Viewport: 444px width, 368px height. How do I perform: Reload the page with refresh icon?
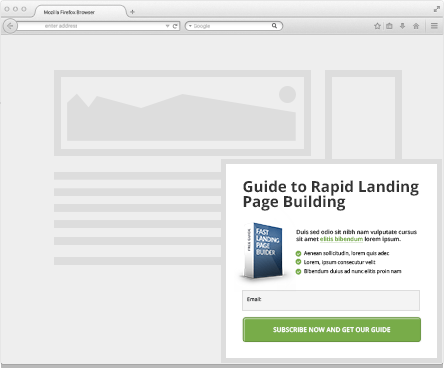pyautogui.click(x=175, y=26)
